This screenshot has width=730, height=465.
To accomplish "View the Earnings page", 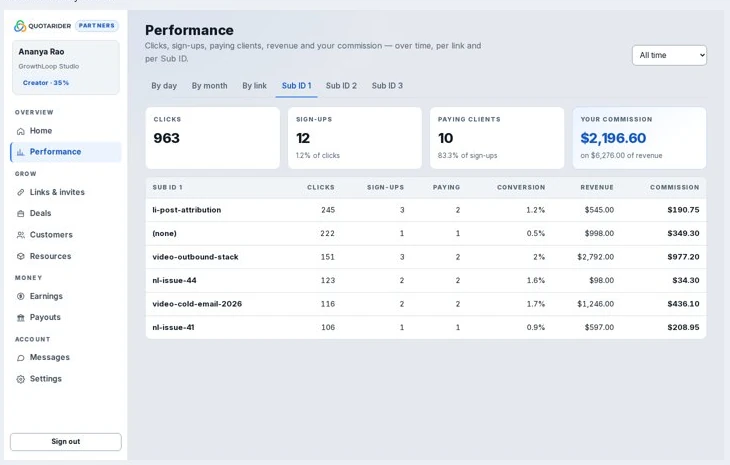I will (x=66, y=296).
